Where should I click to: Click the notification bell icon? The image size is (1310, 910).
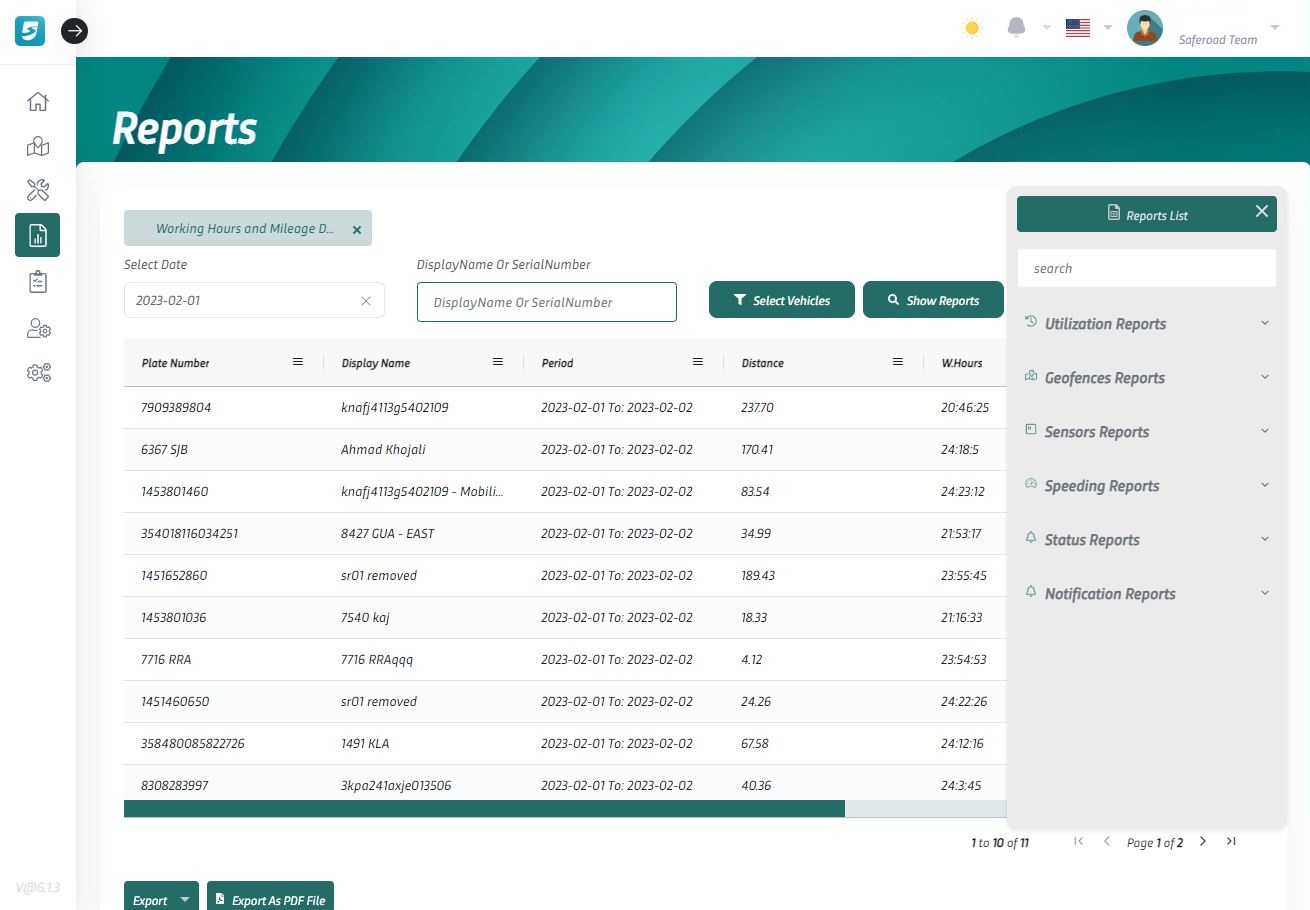click(x=1016, y=28)
